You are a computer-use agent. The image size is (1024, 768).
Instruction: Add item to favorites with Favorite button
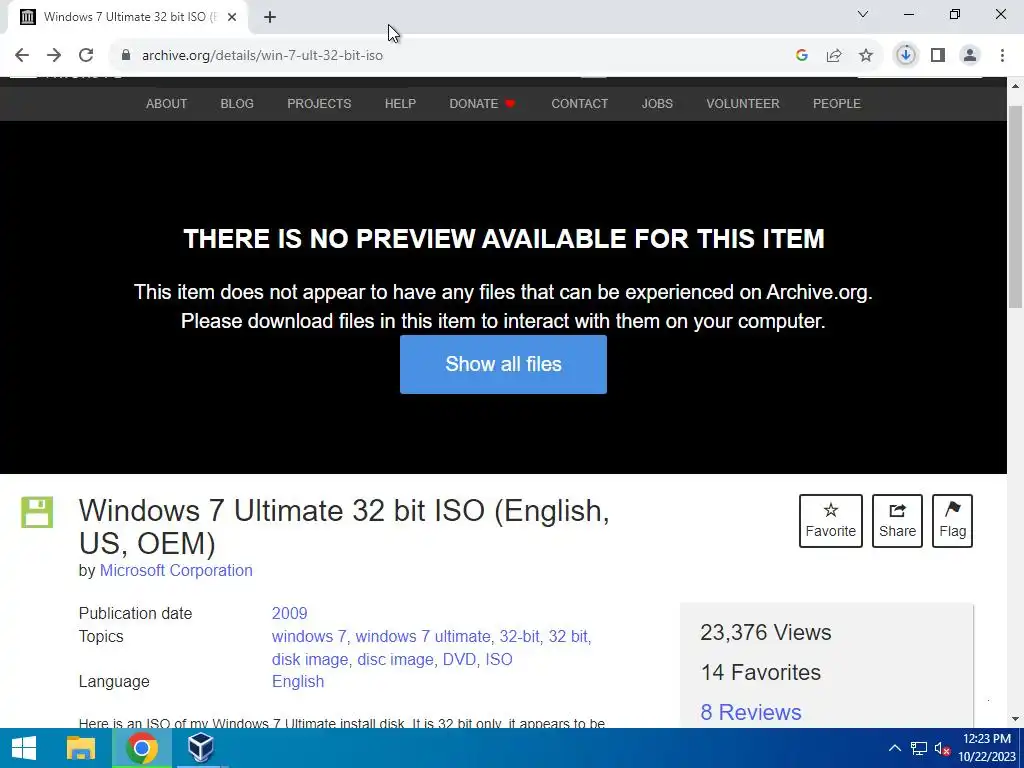831,521
